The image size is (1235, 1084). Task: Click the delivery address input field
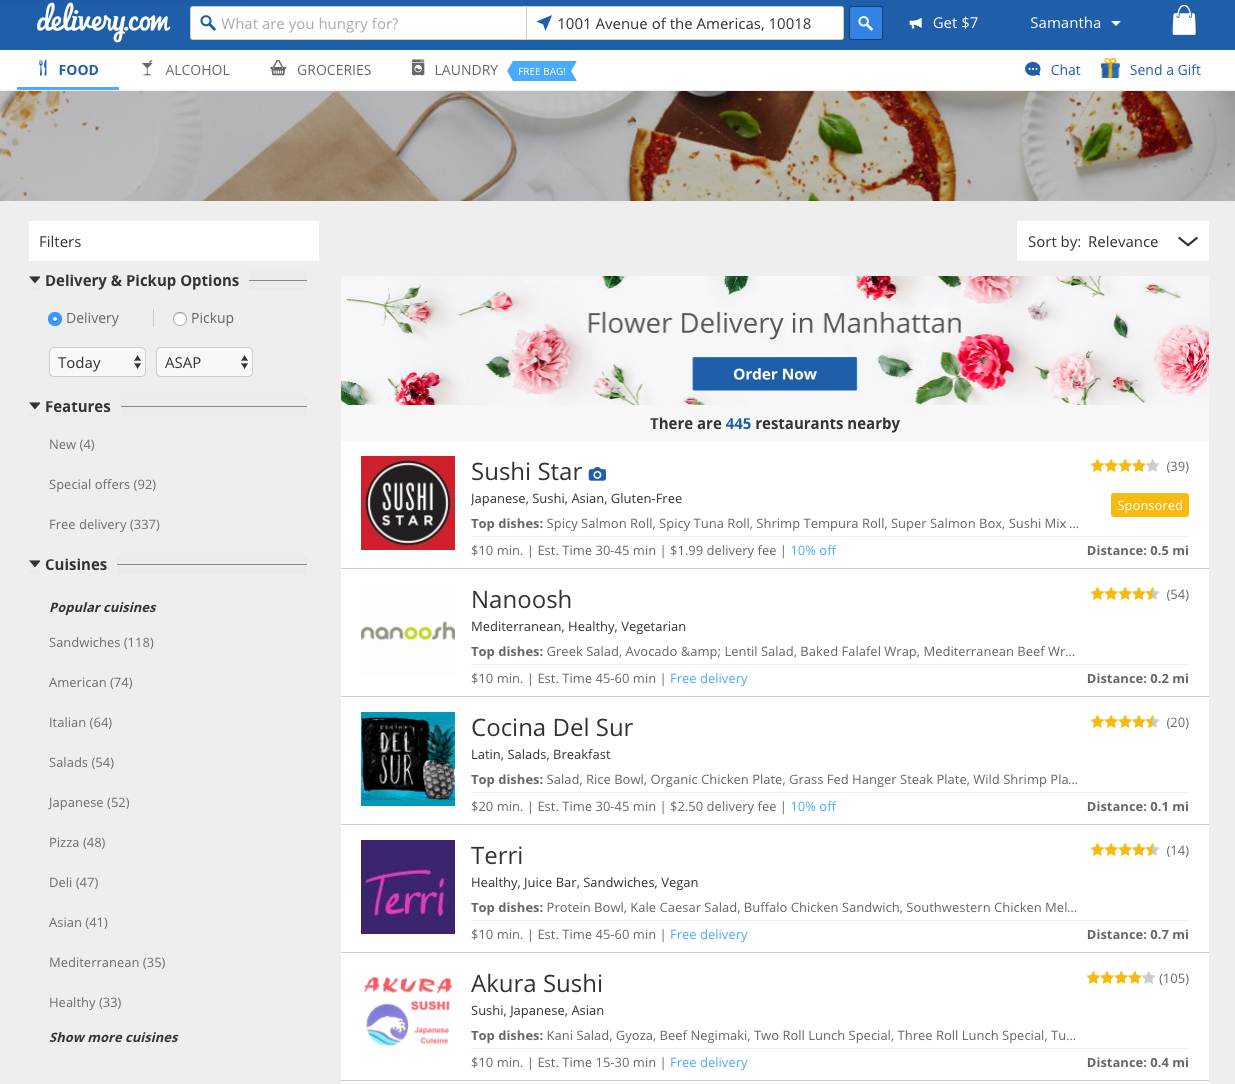point(685,23)
